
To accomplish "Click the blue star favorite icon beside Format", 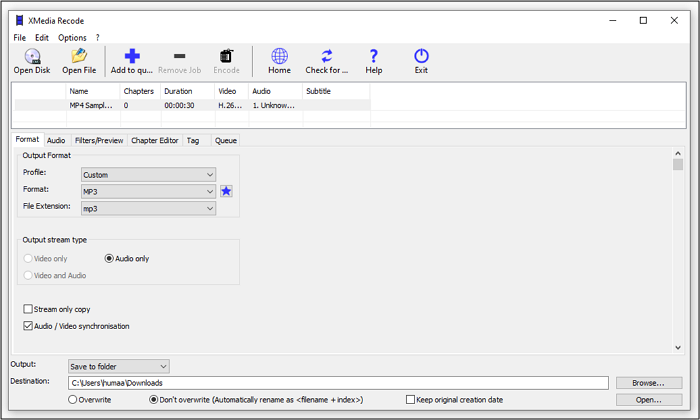I will click(x=226, y=190).
